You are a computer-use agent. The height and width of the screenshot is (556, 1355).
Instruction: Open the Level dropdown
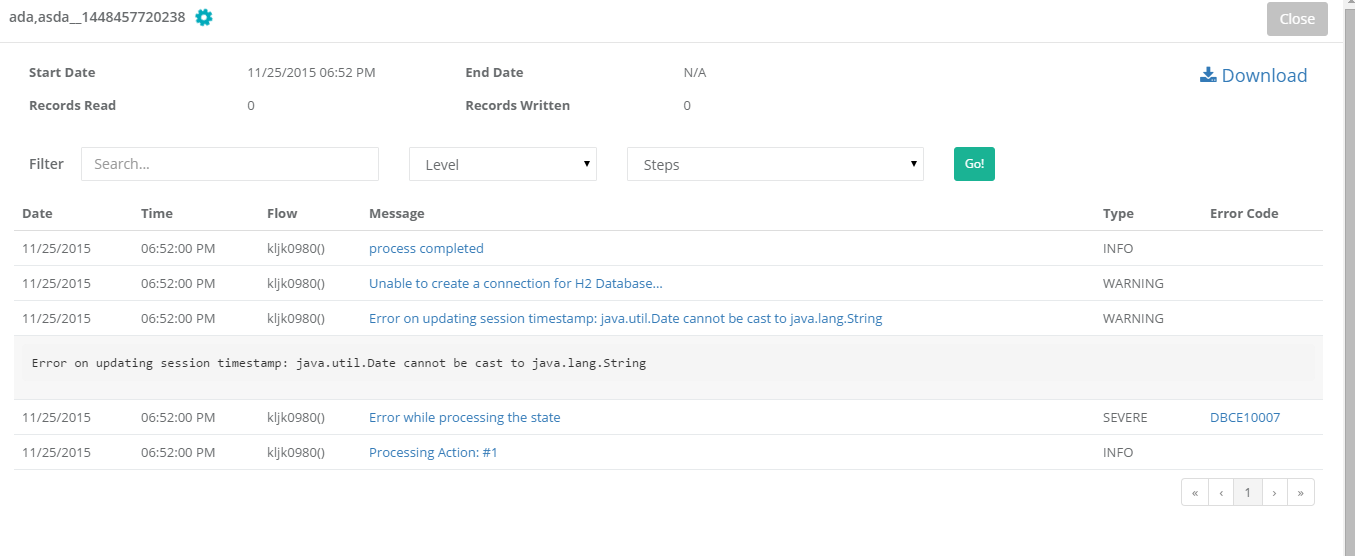pyautogui.click(x=502, y=164)
